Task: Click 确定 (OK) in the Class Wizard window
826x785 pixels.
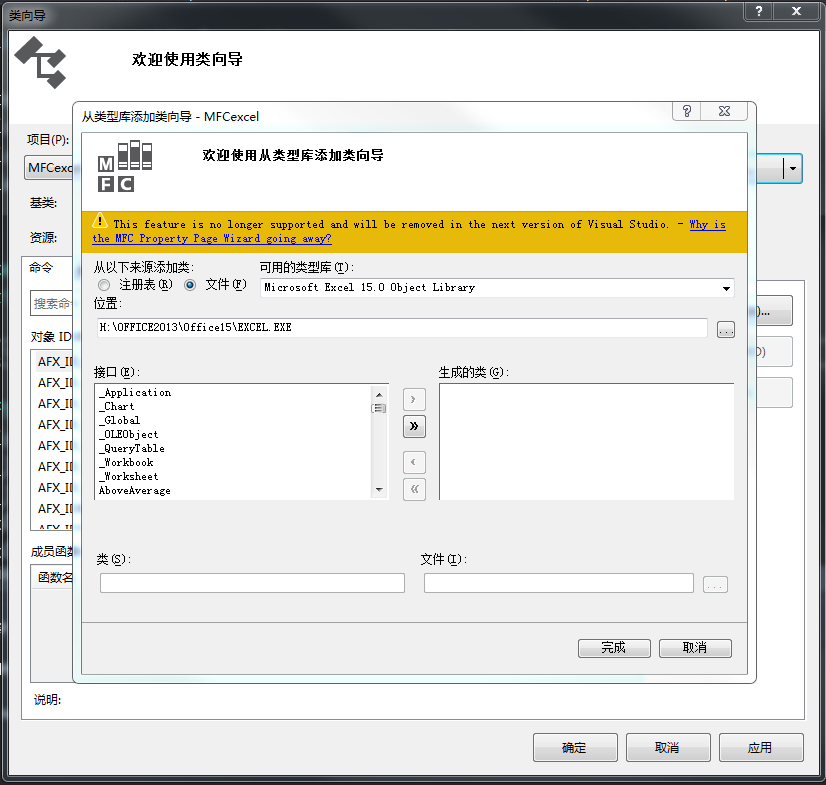Action: [x=575, y=748]
